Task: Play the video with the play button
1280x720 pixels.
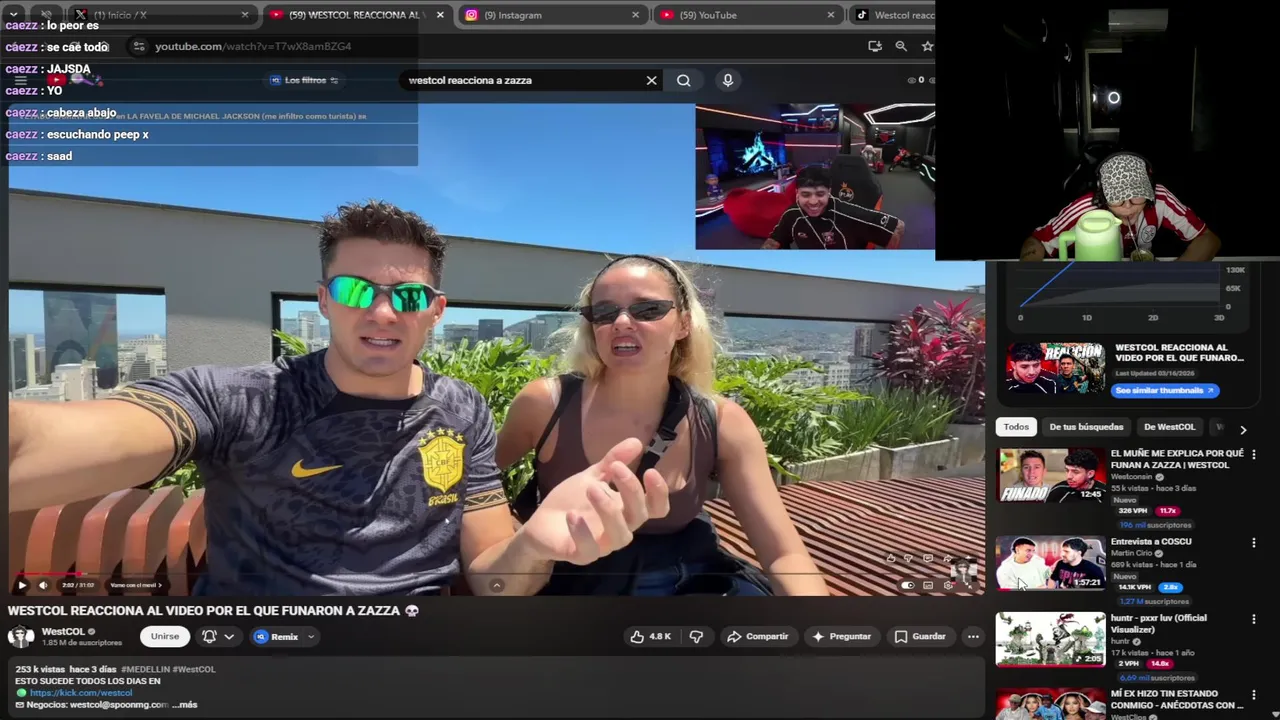Action: click(x=22, y=585)
